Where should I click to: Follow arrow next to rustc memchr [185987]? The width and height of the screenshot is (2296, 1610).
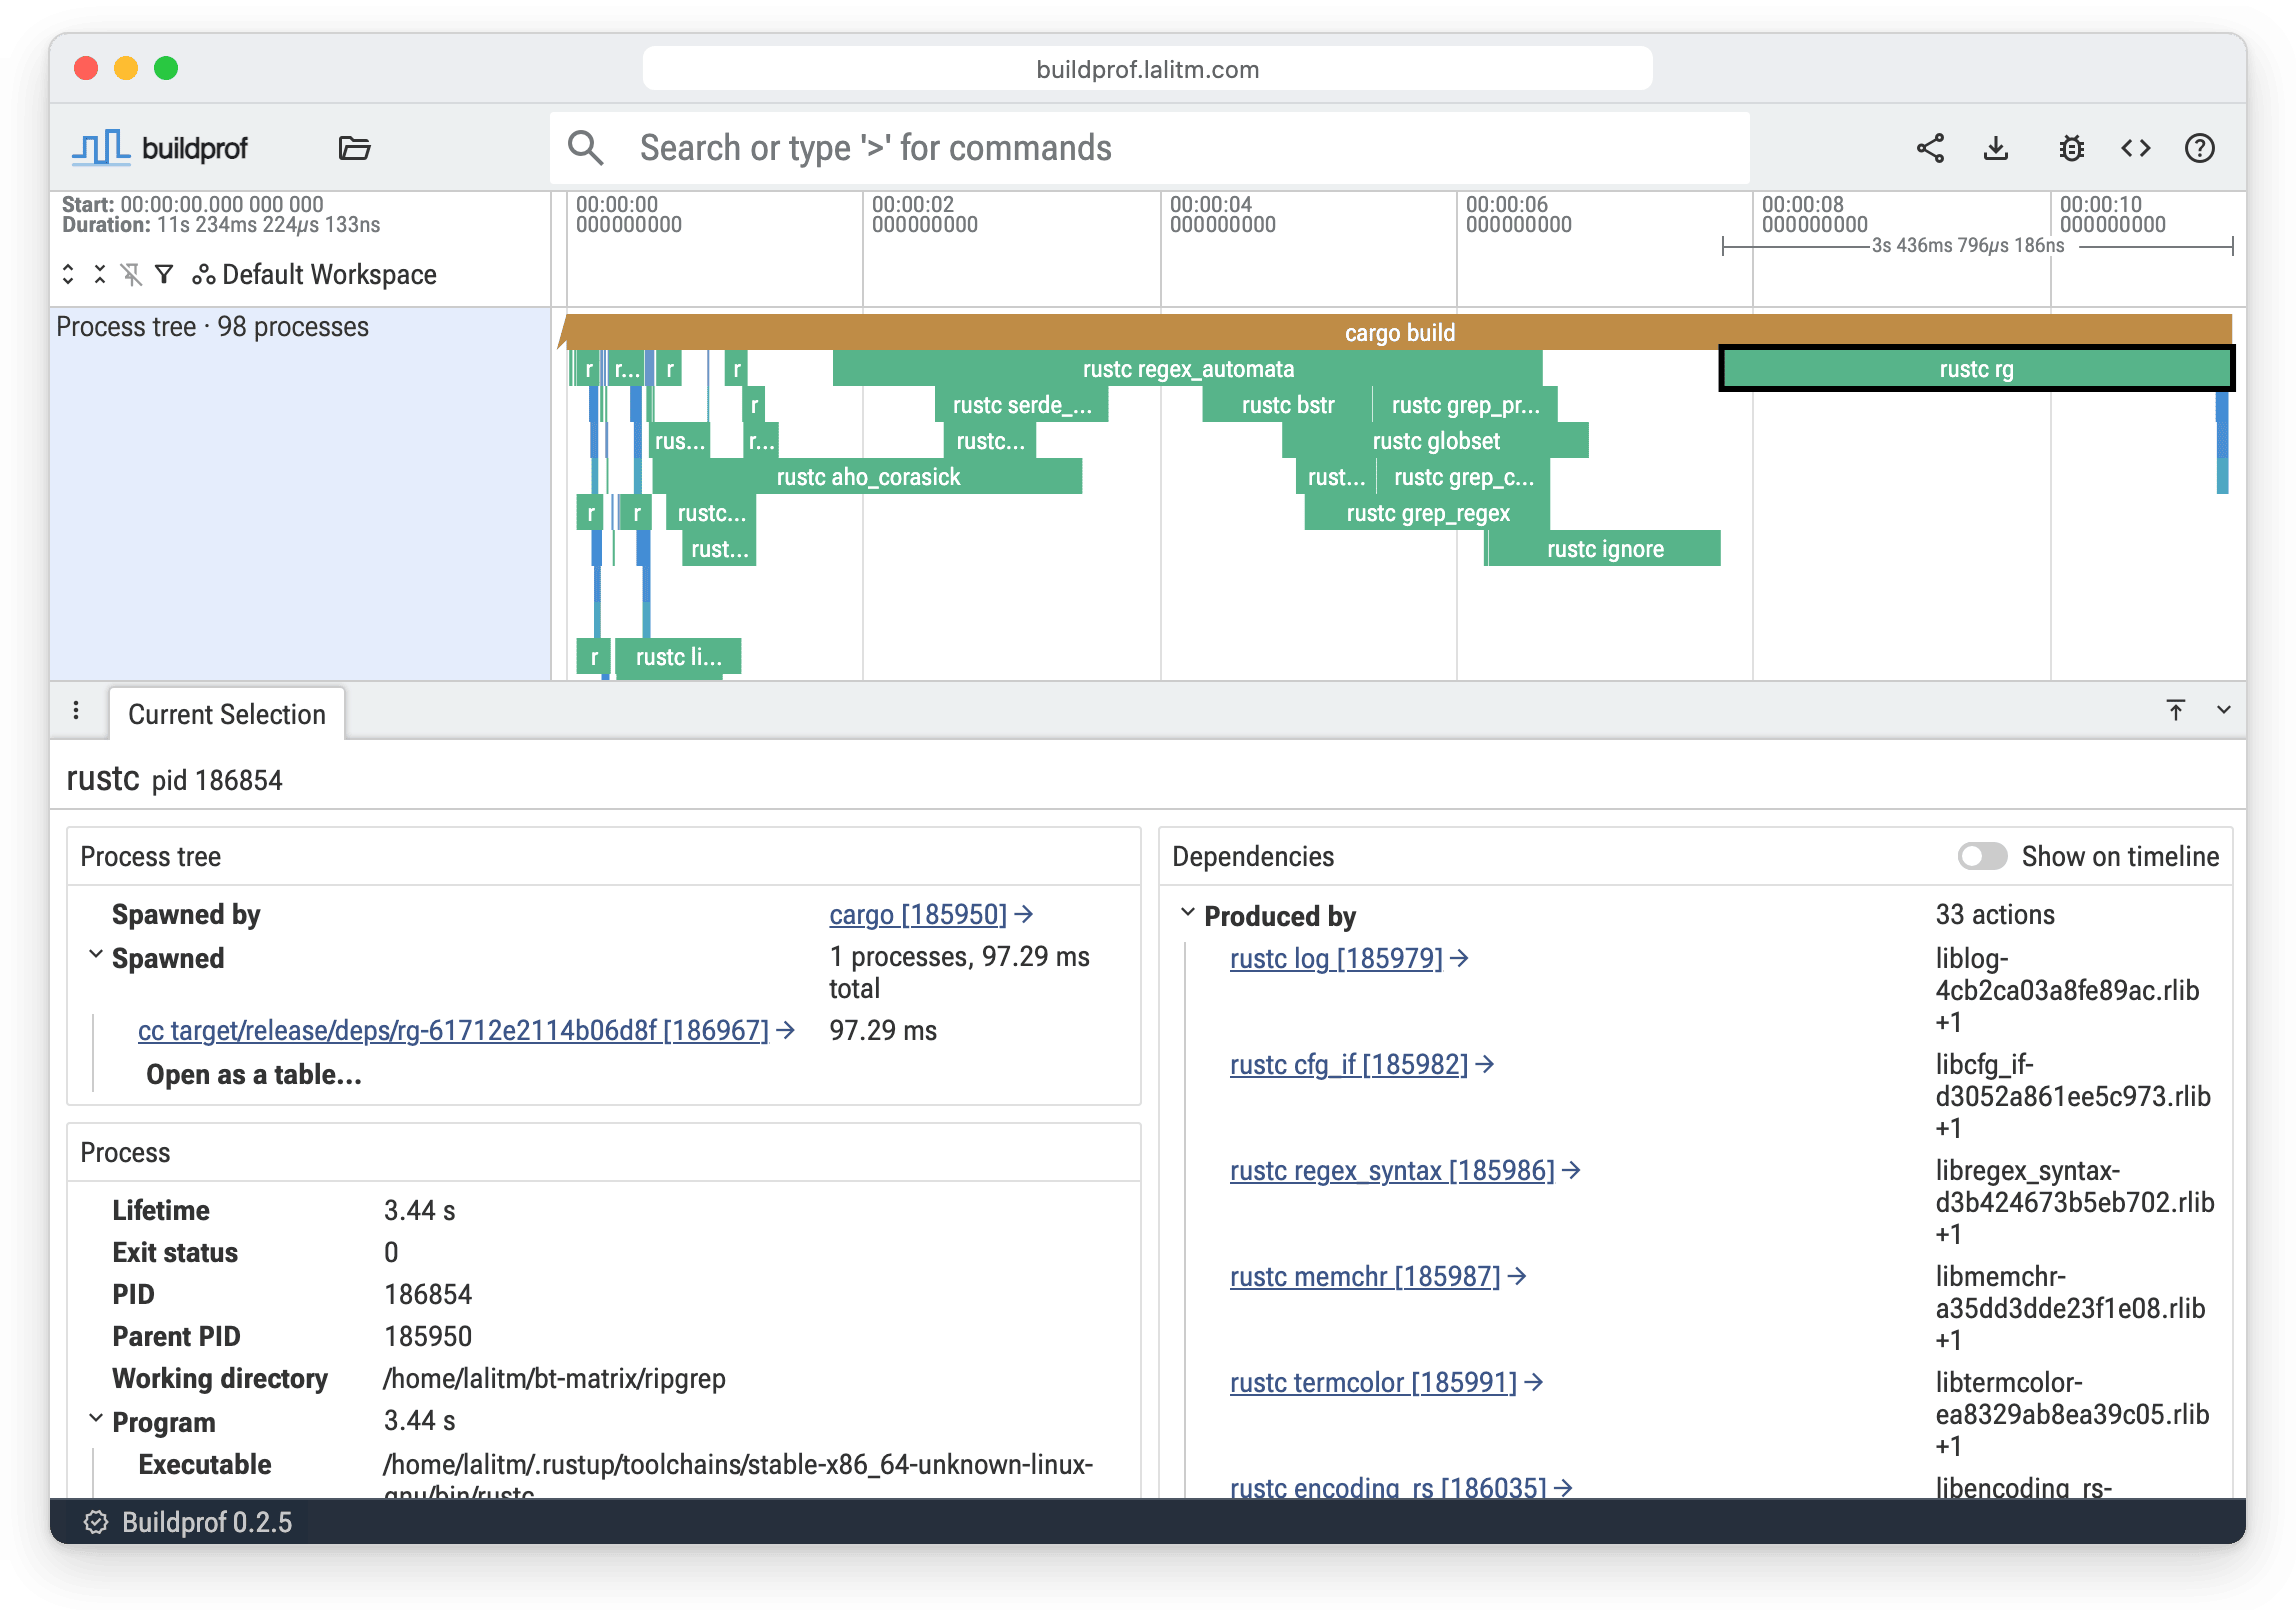point(1518,1276)
